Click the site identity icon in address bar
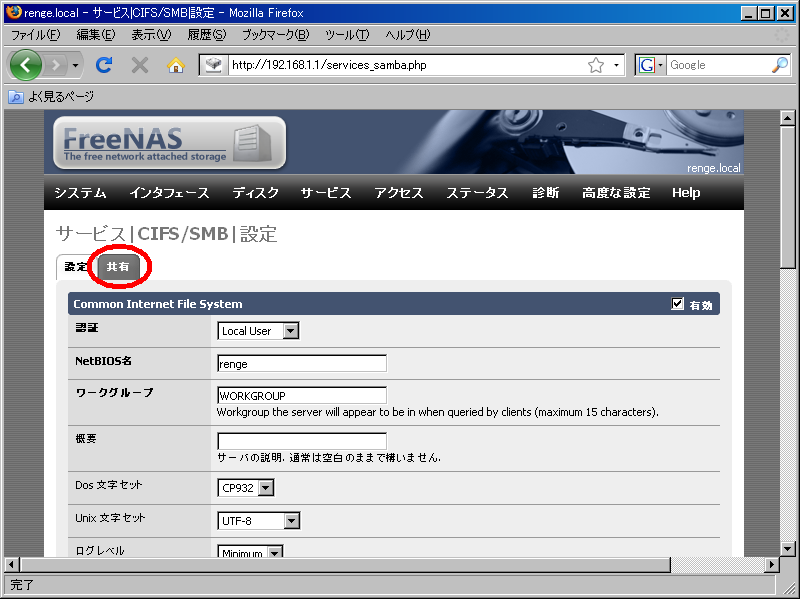Image resolution: width=800 pixels, height=599 pixels. click(x=214, y=65)
